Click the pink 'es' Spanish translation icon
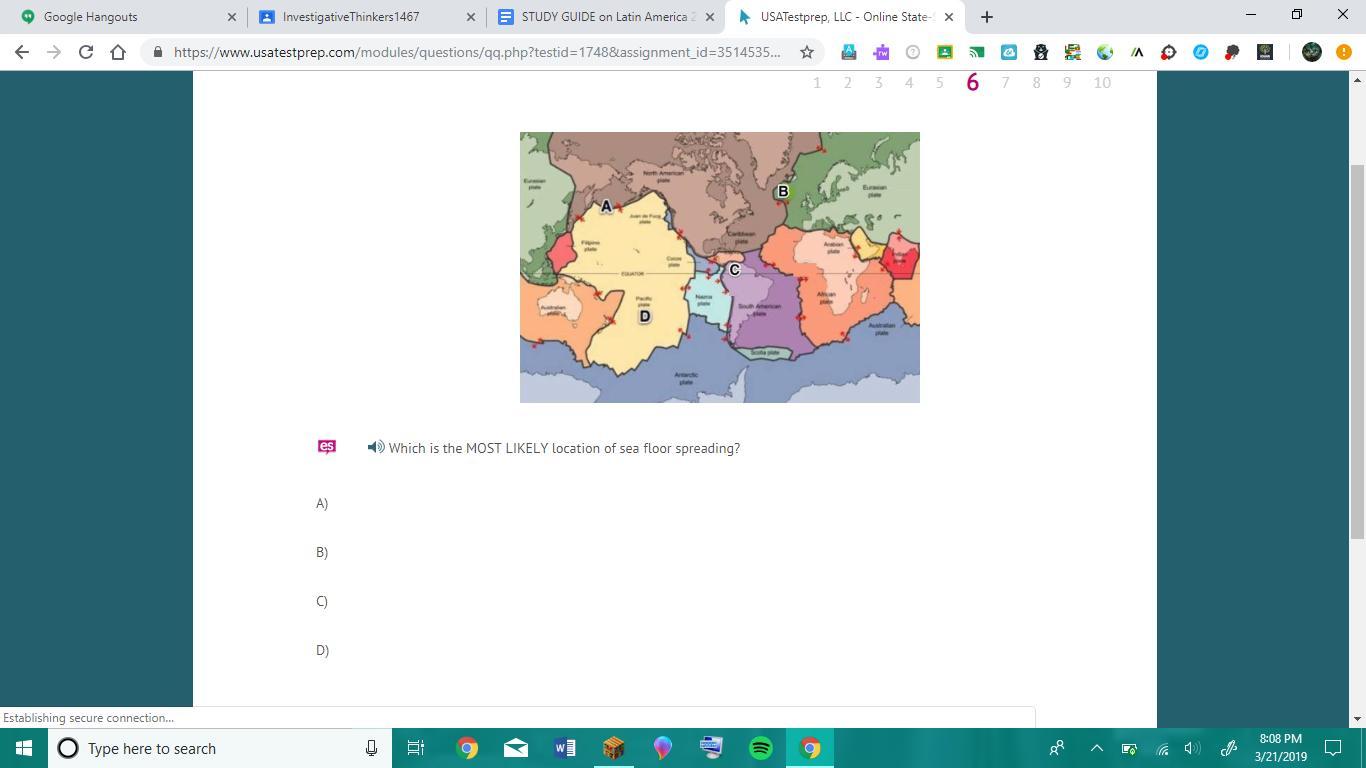1366x768 pixels. click(x=326, y=447)
